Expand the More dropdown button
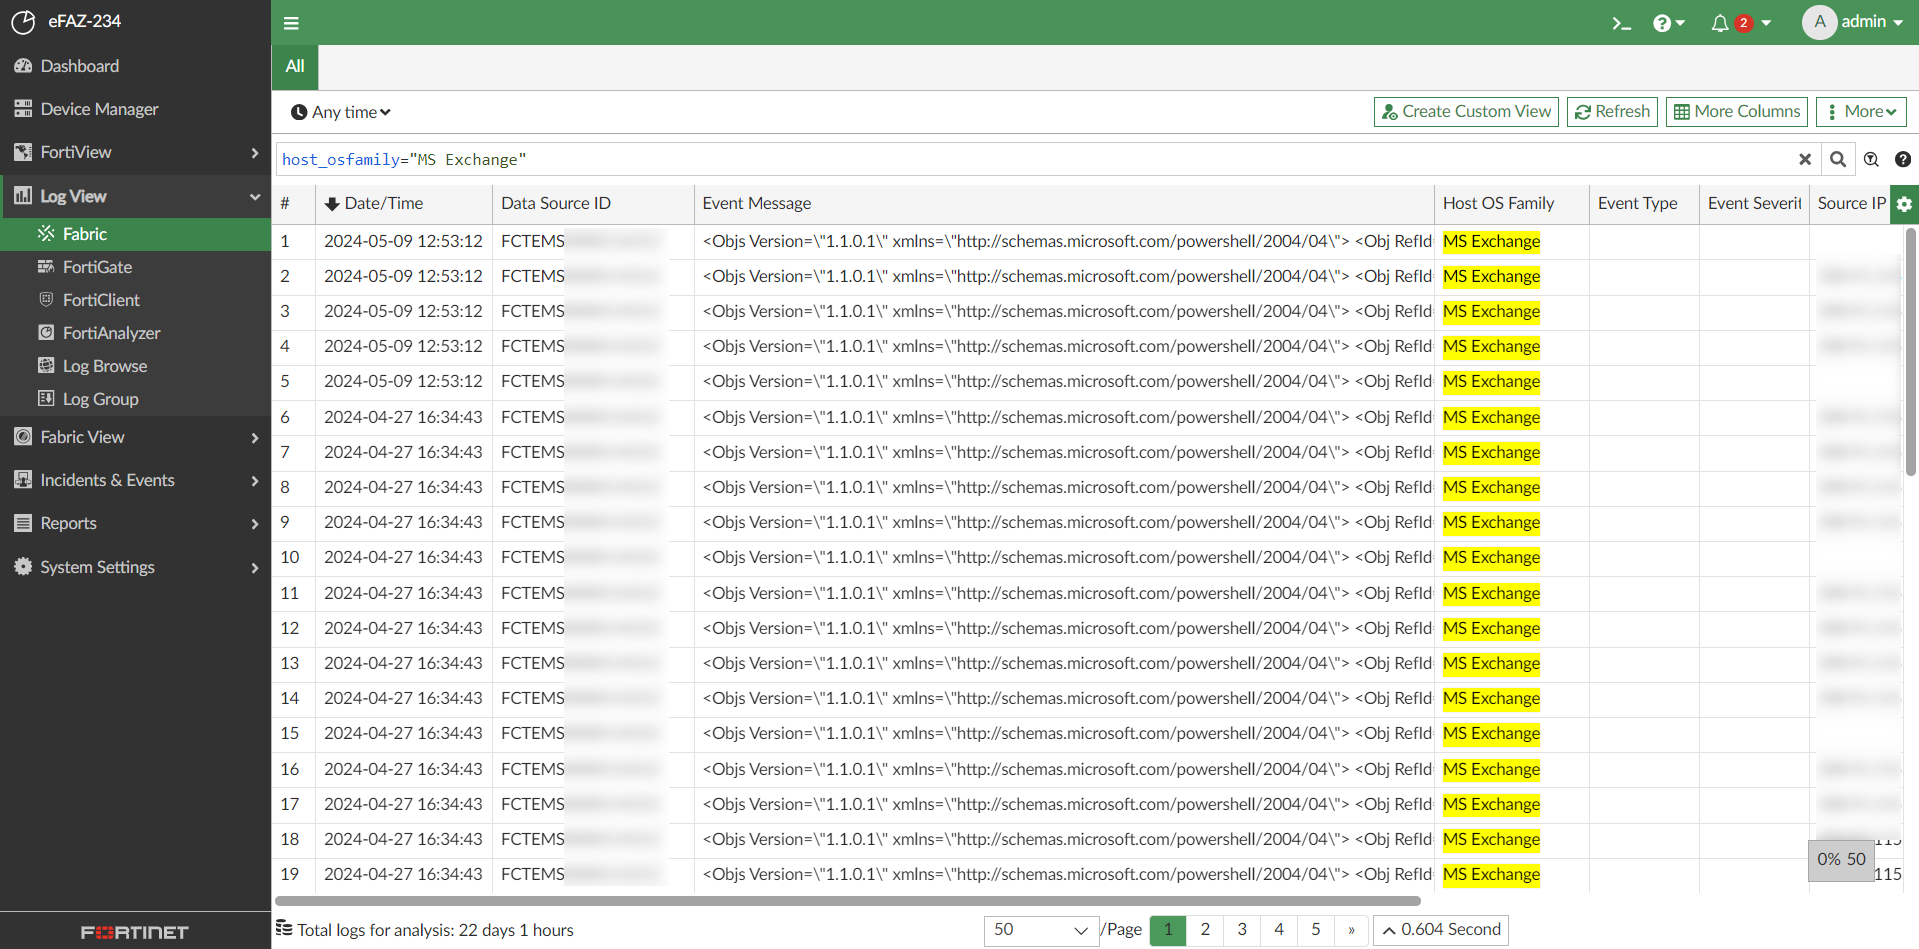The height and width of the screenshot is (949, 1919). tap(1861, 112)
